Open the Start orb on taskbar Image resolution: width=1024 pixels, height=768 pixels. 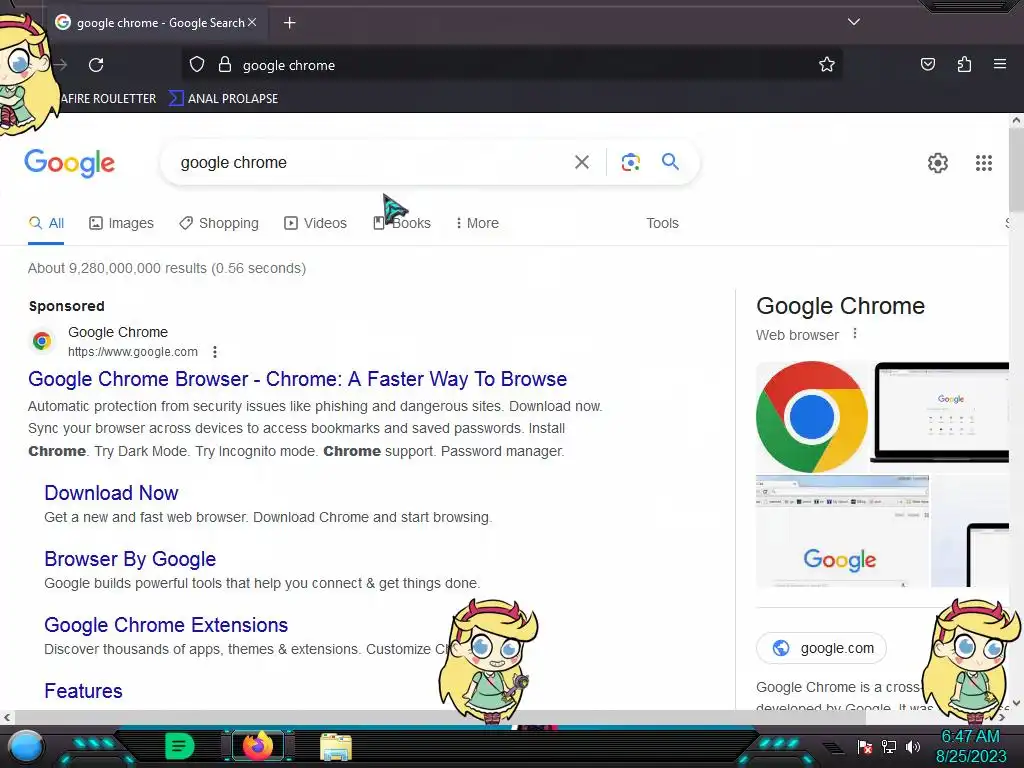point(25,747)
